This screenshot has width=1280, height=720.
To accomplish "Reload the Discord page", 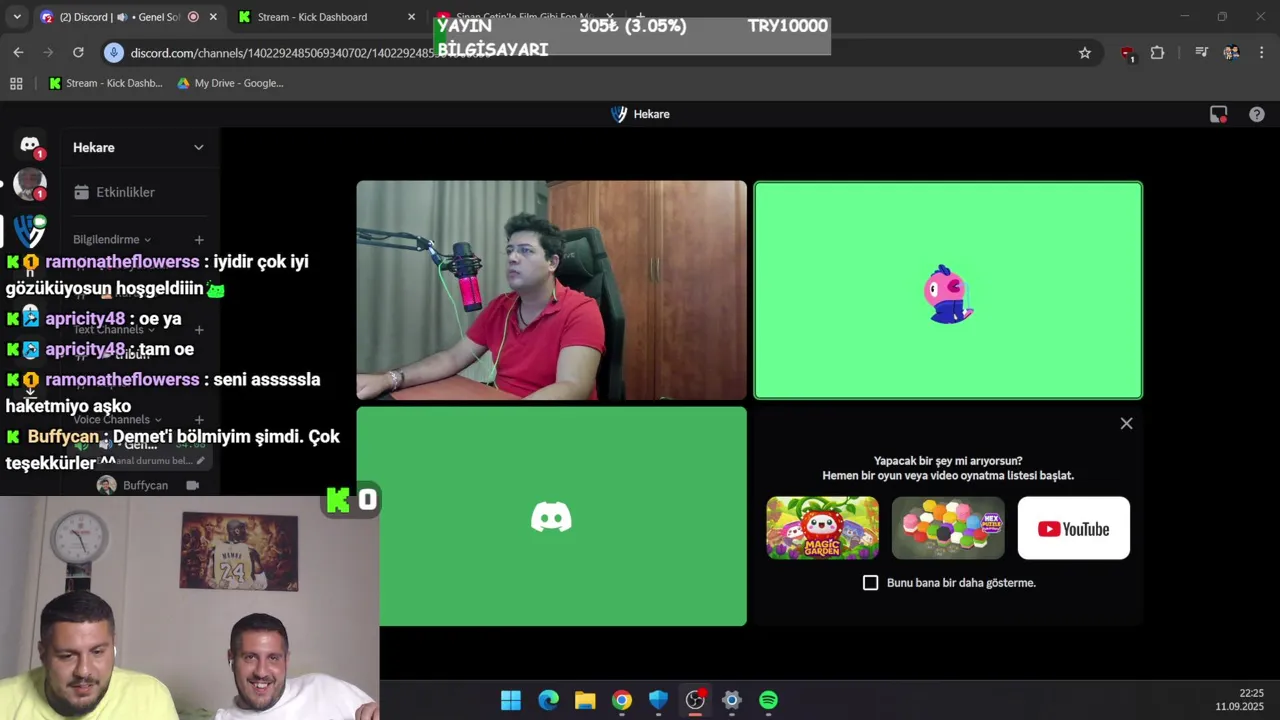I will 78,52.
